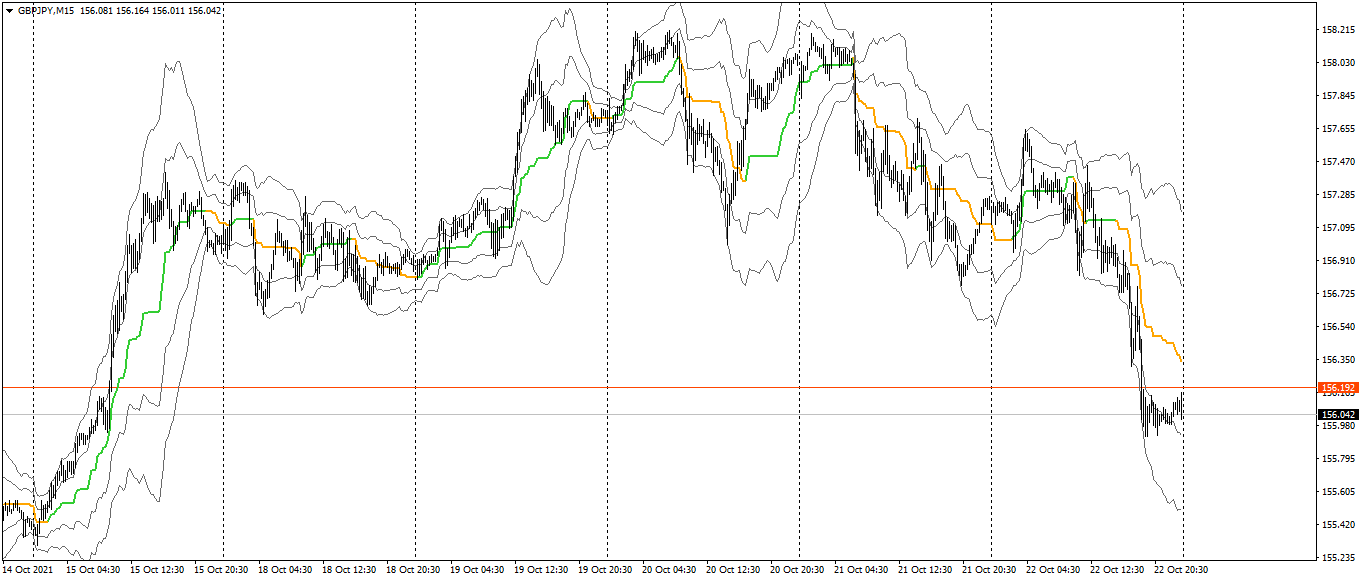The image size is (1362, 581).
Task: Click the 19 Oct 20:30 time label
Action: 606,570
